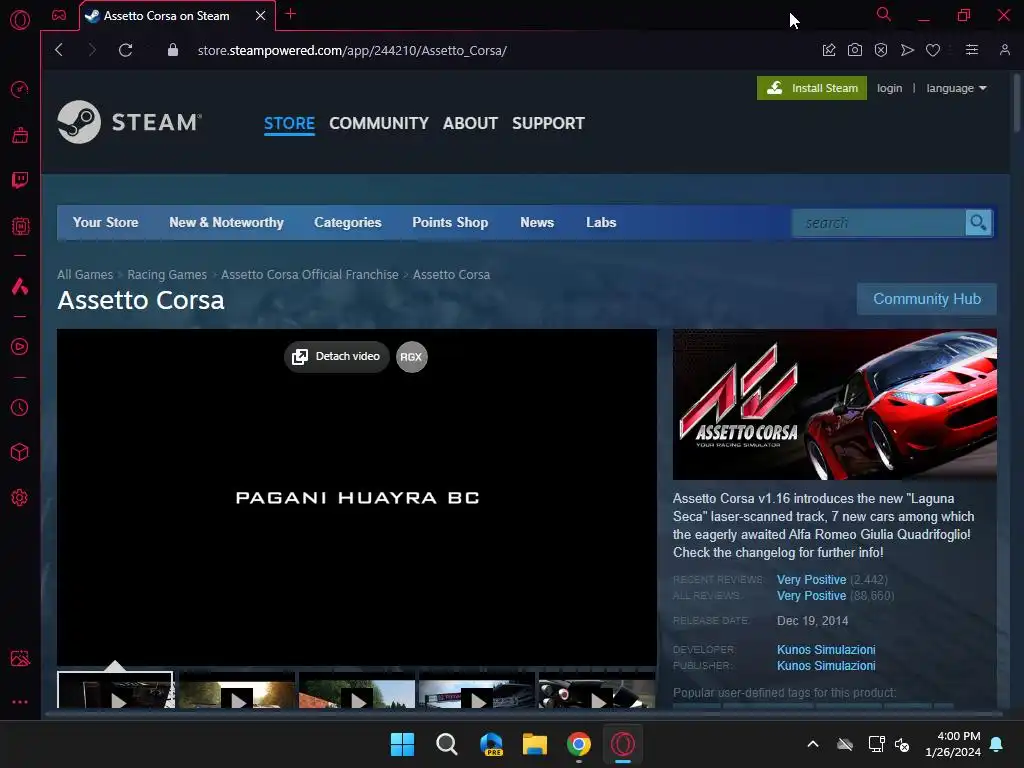Open a new tab with plus button

tap(291, 14)
